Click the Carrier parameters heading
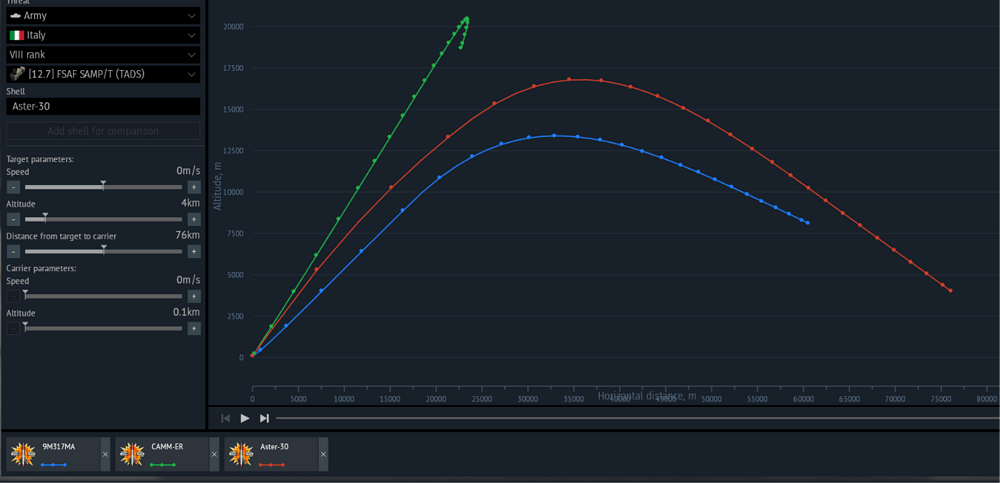1000x483 pixels. [41, 268]
